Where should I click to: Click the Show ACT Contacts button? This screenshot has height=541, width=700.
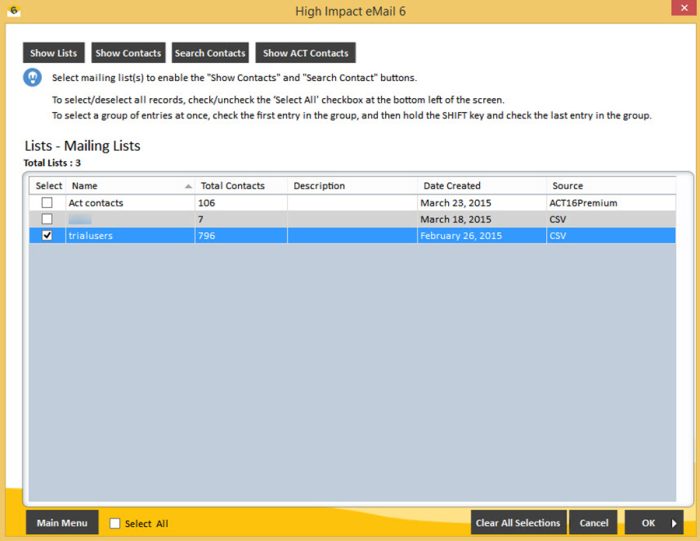click(x=305, y=53)
